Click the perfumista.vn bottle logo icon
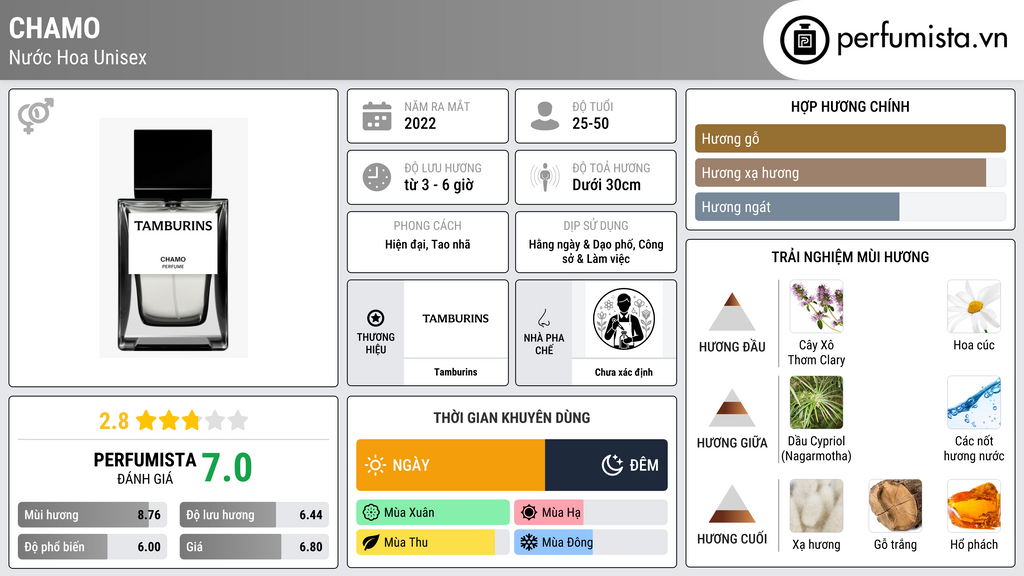This screenshot has width=1024, height=576. (x=804, y=40)
